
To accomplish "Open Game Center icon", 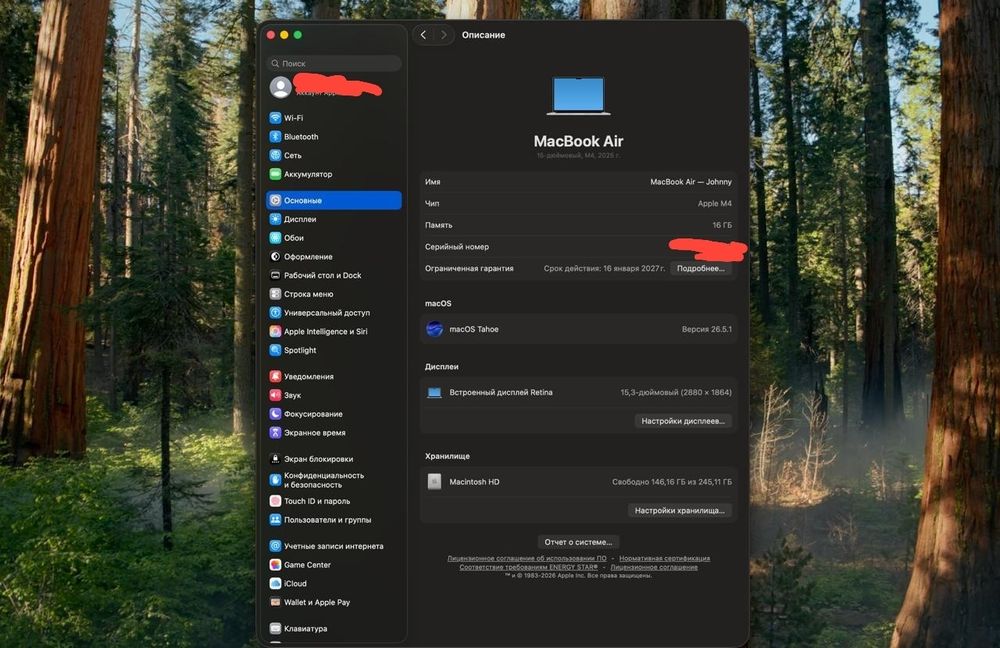I will pos(275,565).
